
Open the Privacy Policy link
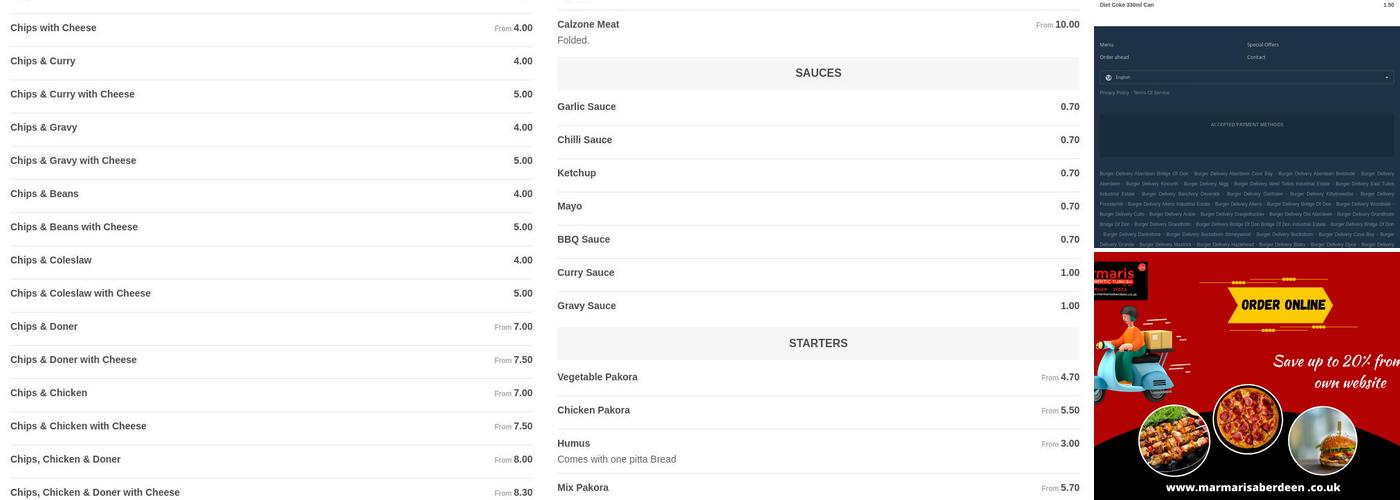(x=1114, y=93)
